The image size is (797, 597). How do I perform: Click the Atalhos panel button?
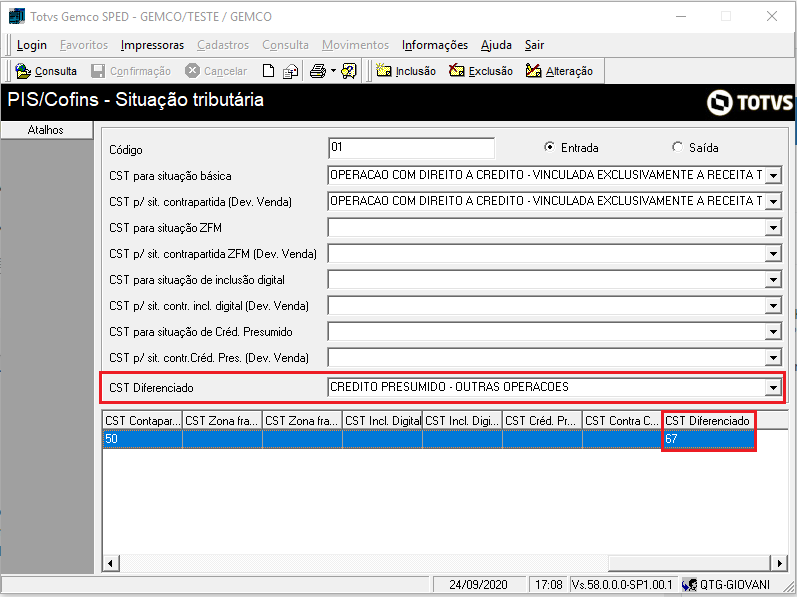[46, 130]
